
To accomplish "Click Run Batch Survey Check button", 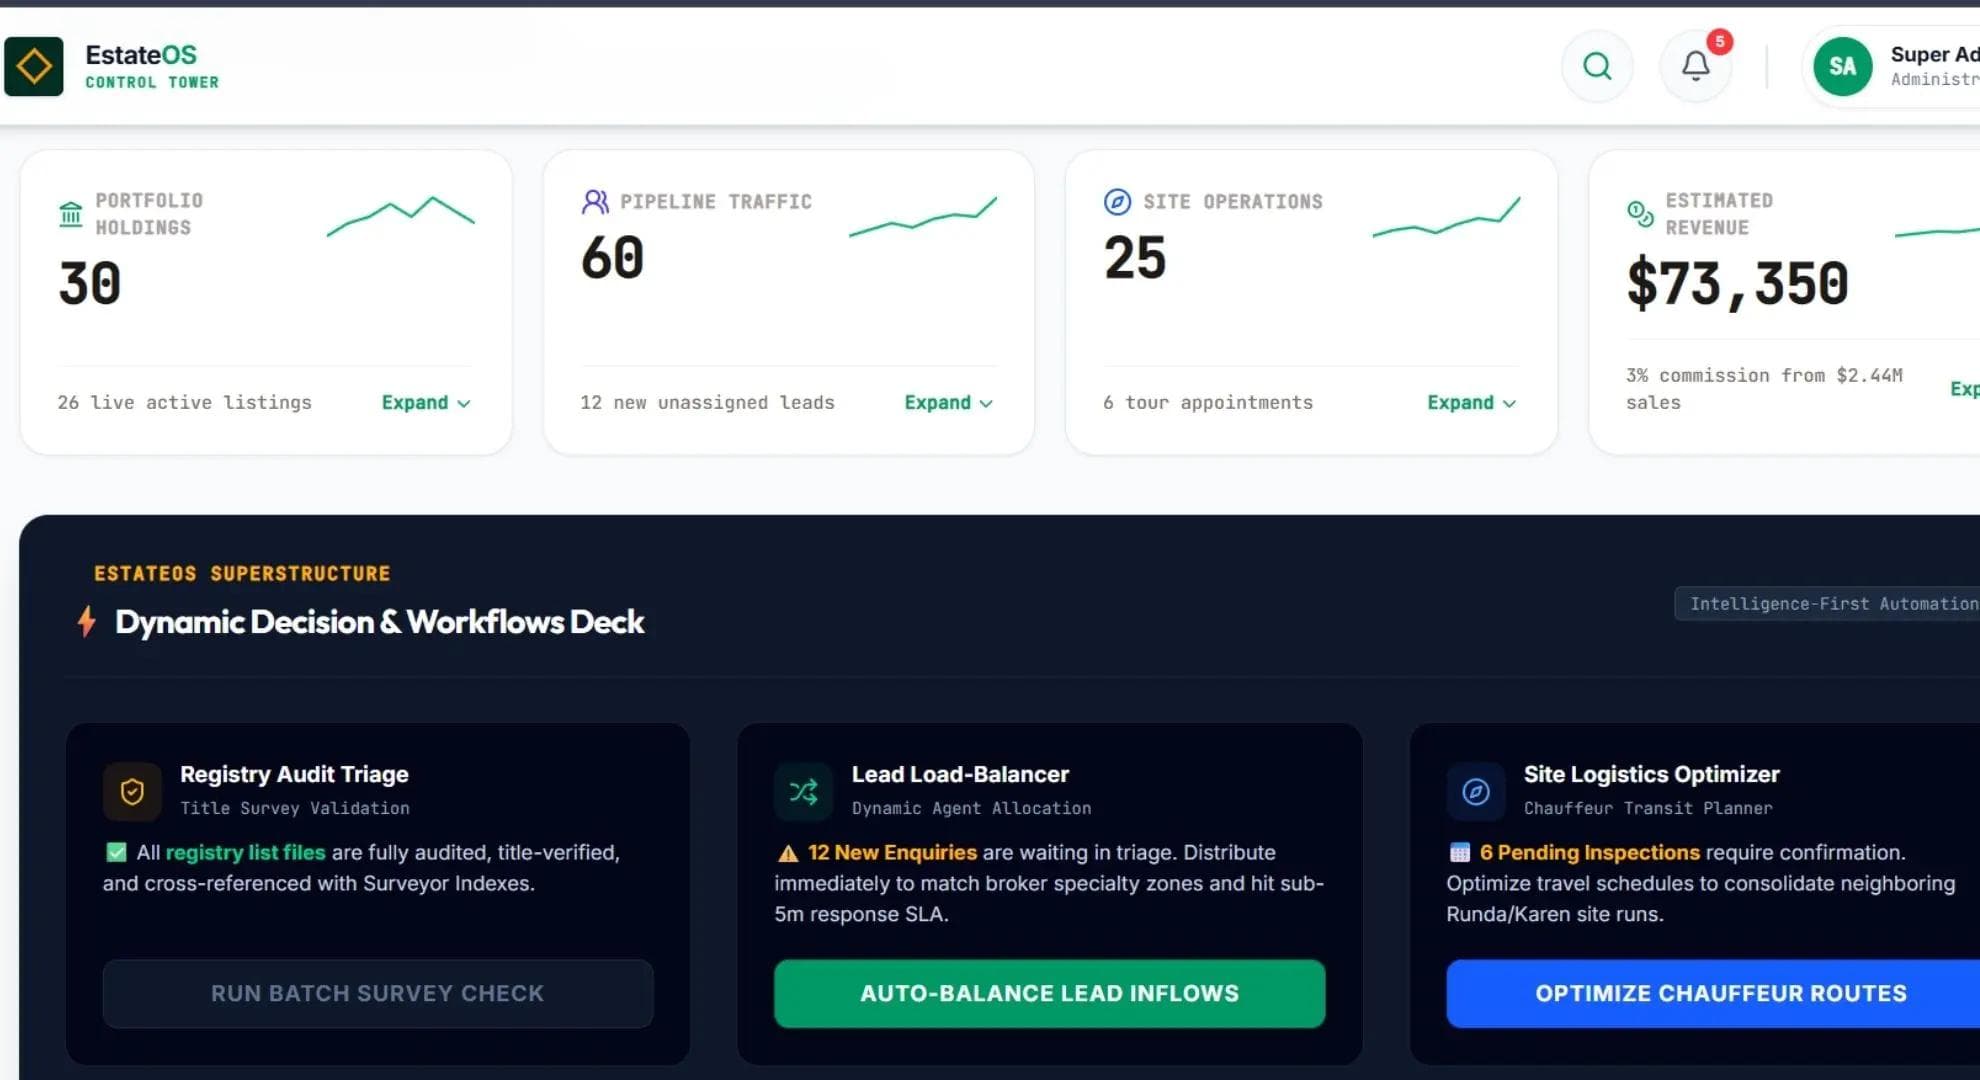I will [x=378, y=993].
